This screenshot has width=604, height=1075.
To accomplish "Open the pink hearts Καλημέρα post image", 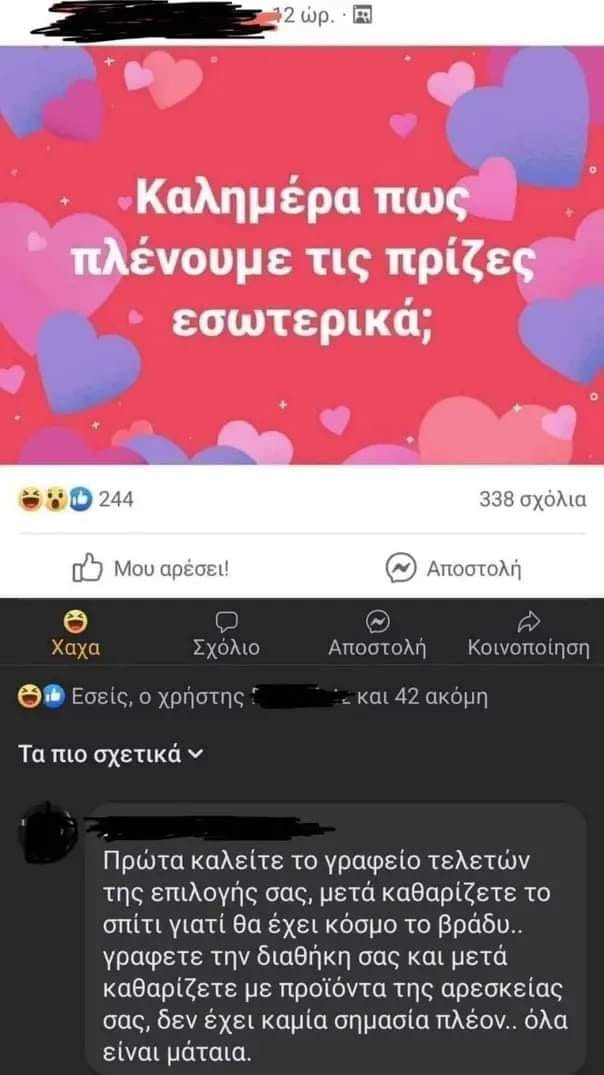I will [302, 255].
